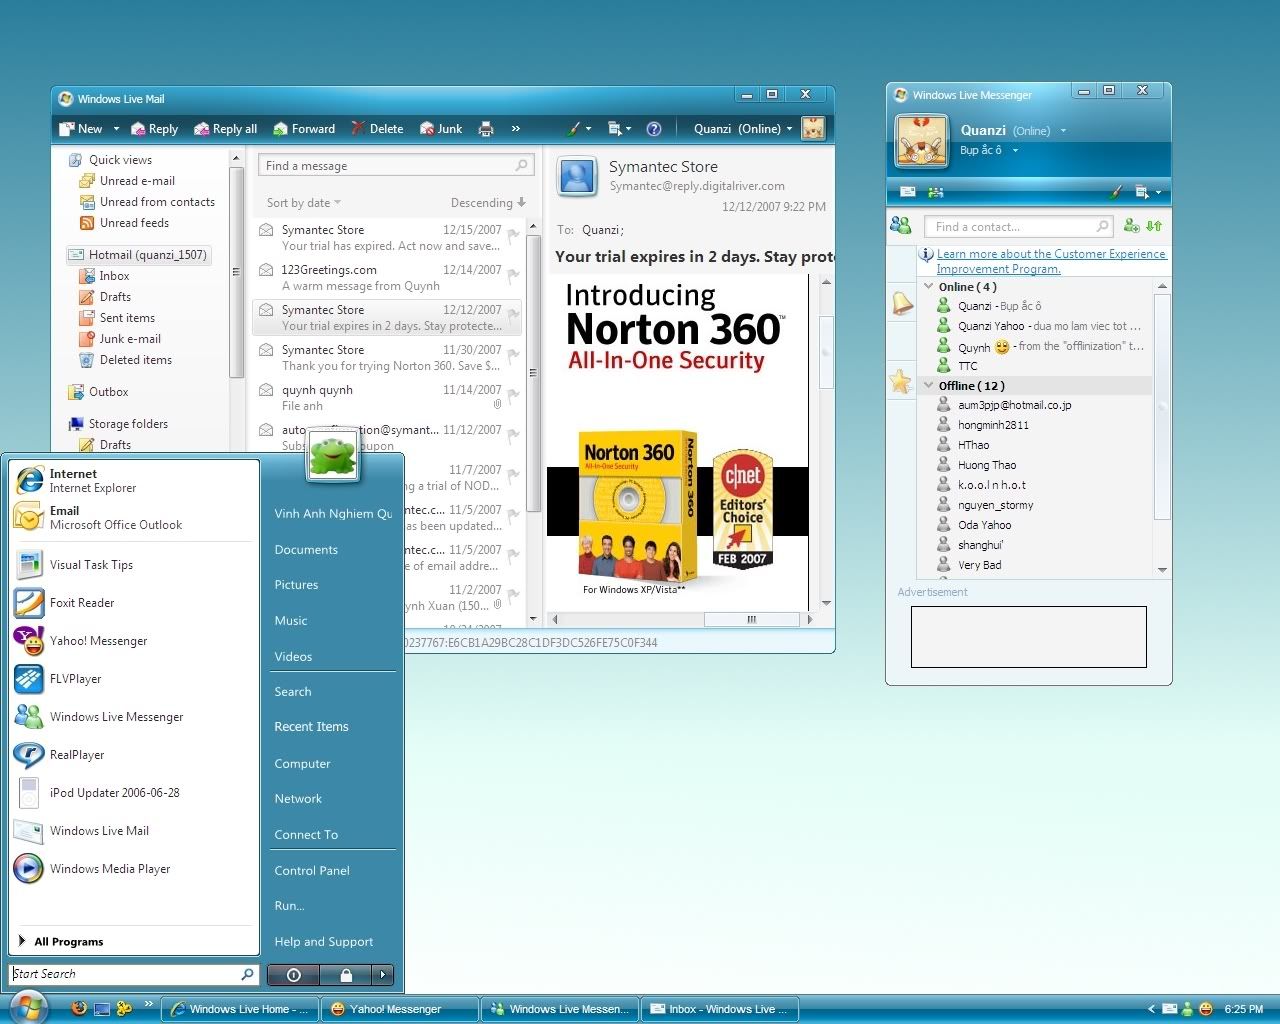Expand the mail toolbar overflow chevron
Viewport: 1280px width, 1024px height.
click(x=516, y=129)
